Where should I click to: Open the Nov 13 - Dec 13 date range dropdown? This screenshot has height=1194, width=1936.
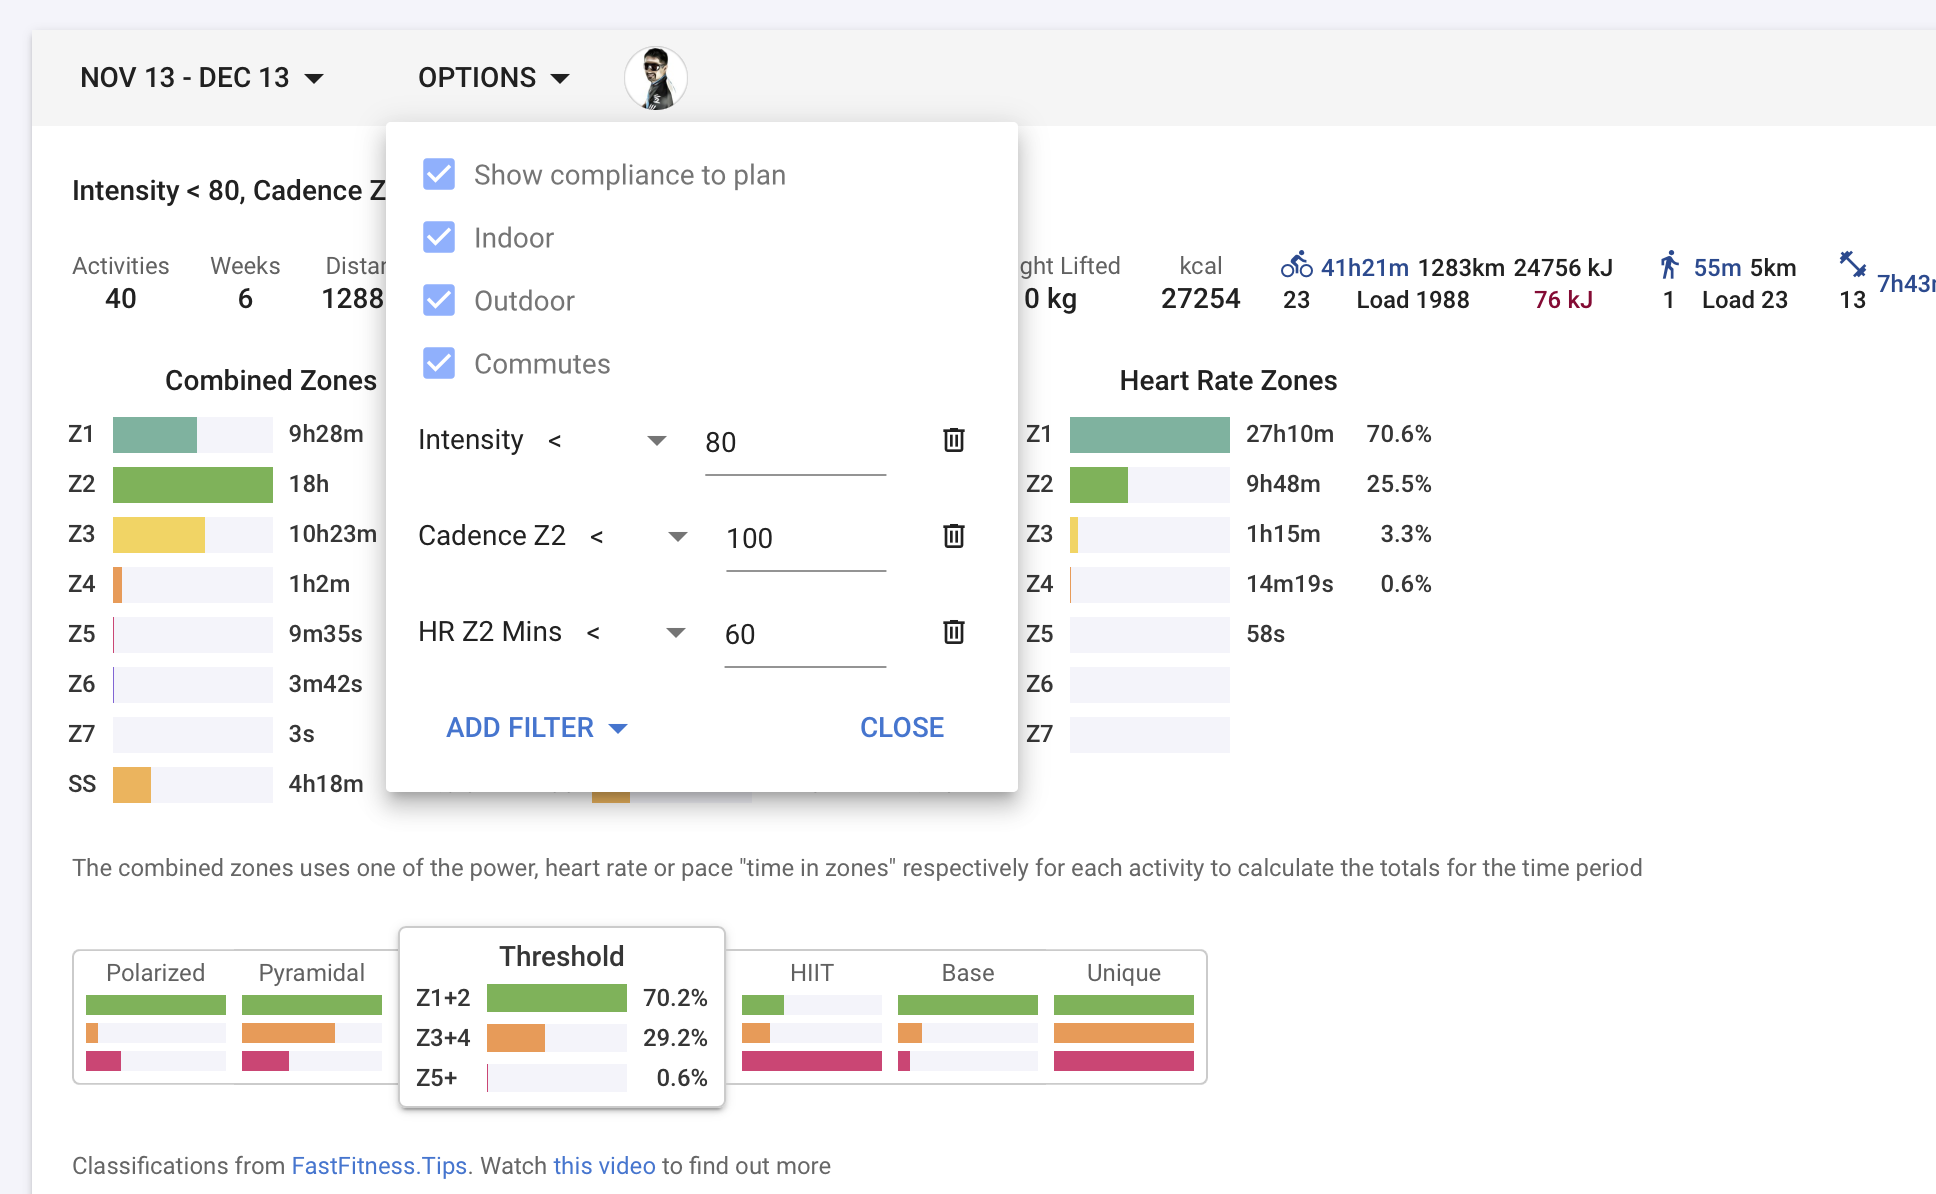pyautogui.click(x=202, y=78)
